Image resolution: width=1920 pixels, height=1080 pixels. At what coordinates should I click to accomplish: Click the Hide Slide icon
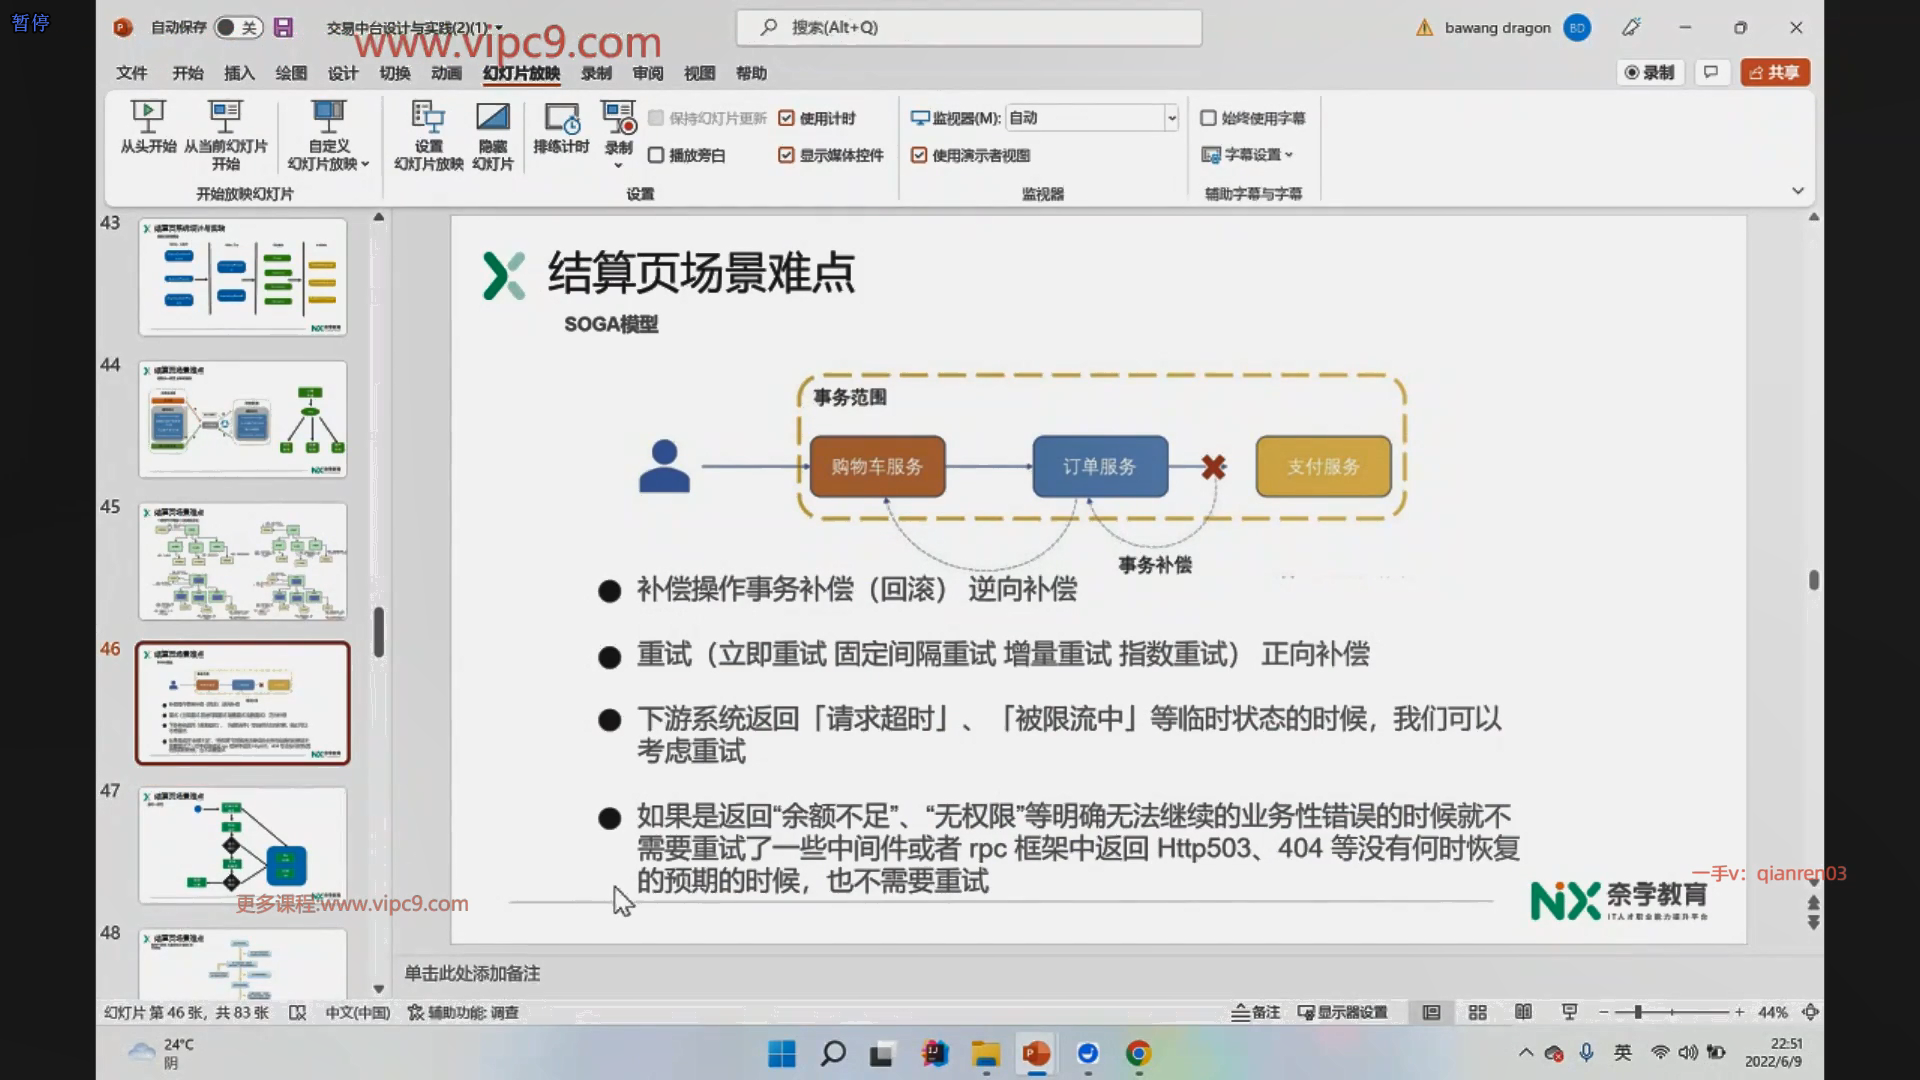[492, 118]
